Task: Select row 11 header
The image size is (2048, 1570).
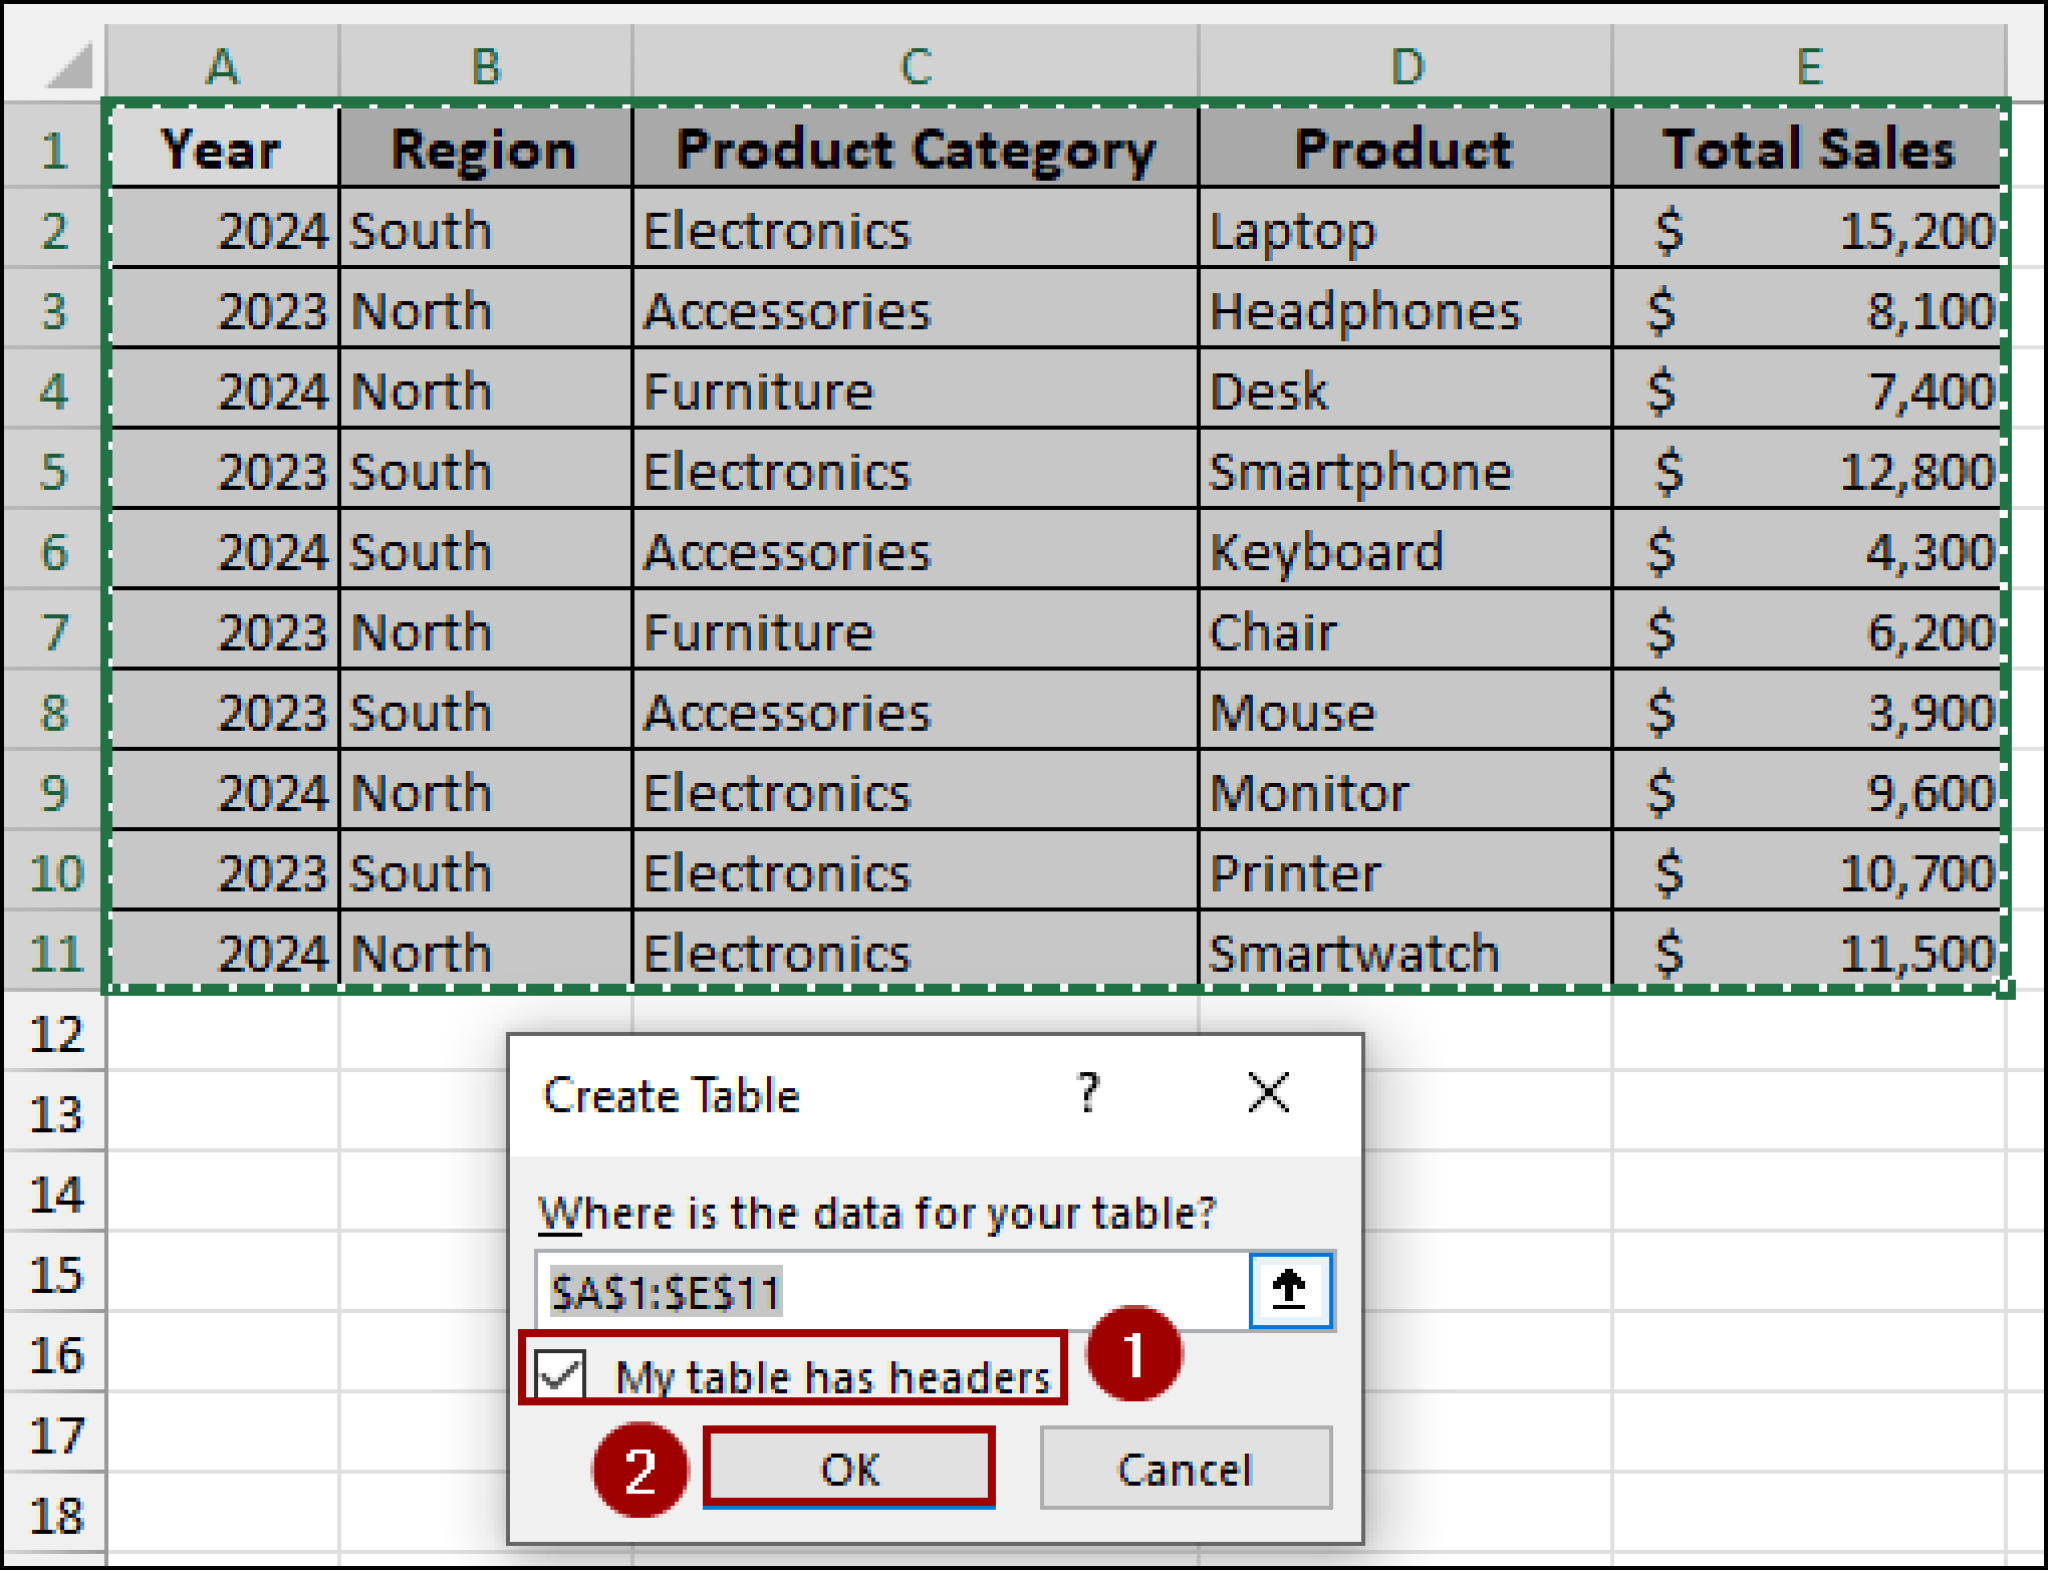Action: coord(55,952)
